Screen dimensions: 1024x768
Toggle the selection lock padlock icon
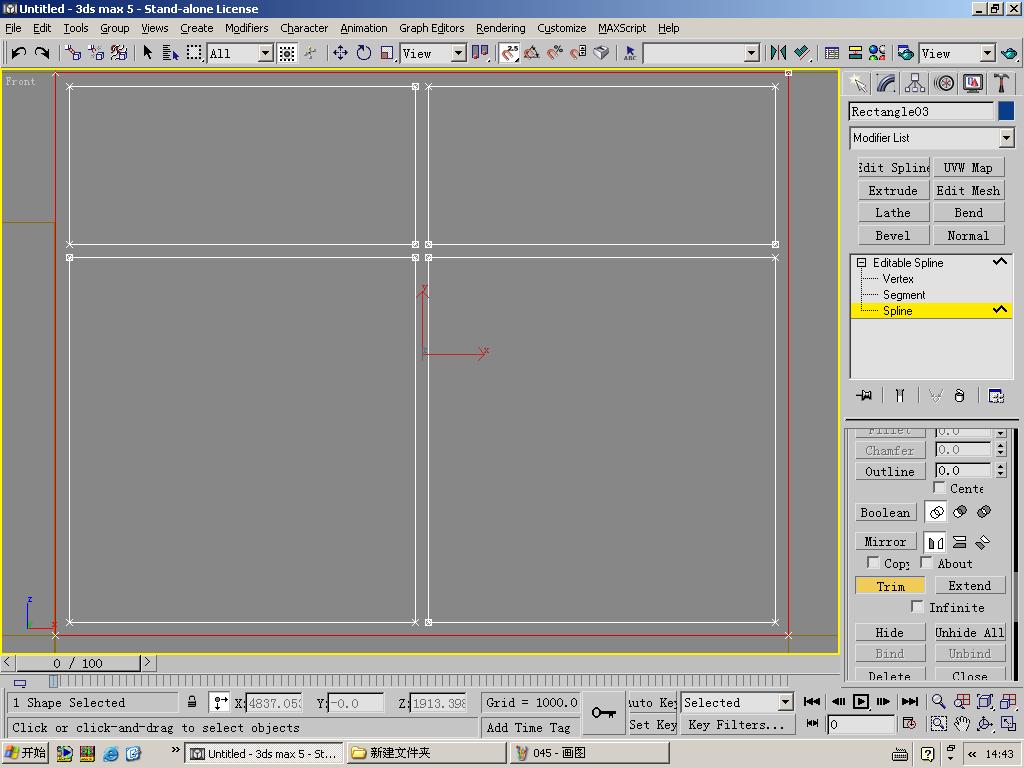tap(192, 702)
